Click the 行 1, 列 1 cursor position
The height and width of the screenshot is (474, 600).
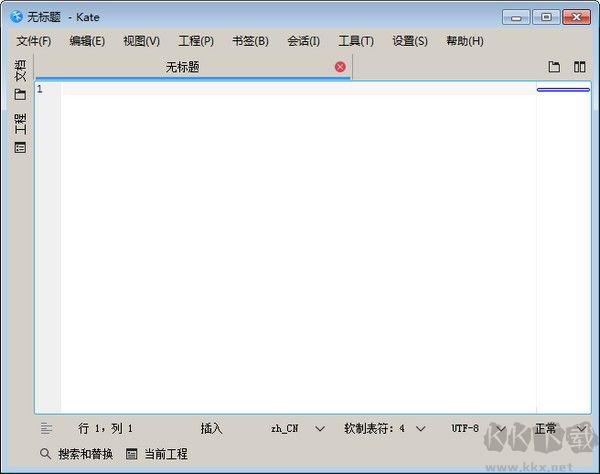tap(106, 428)
